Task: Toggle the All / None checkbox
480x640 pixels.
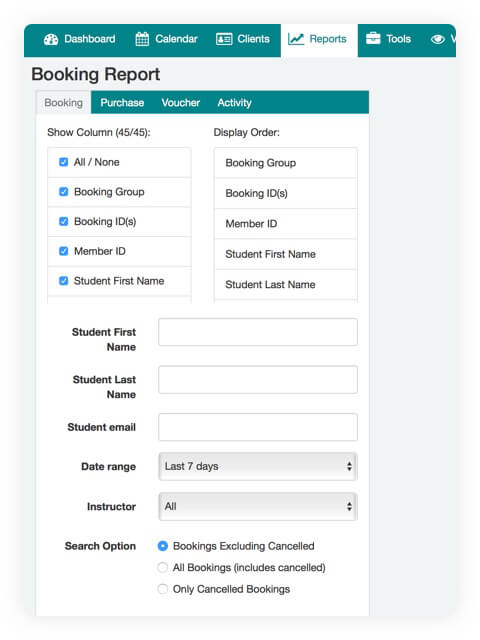Action: (x=64, y=162)
